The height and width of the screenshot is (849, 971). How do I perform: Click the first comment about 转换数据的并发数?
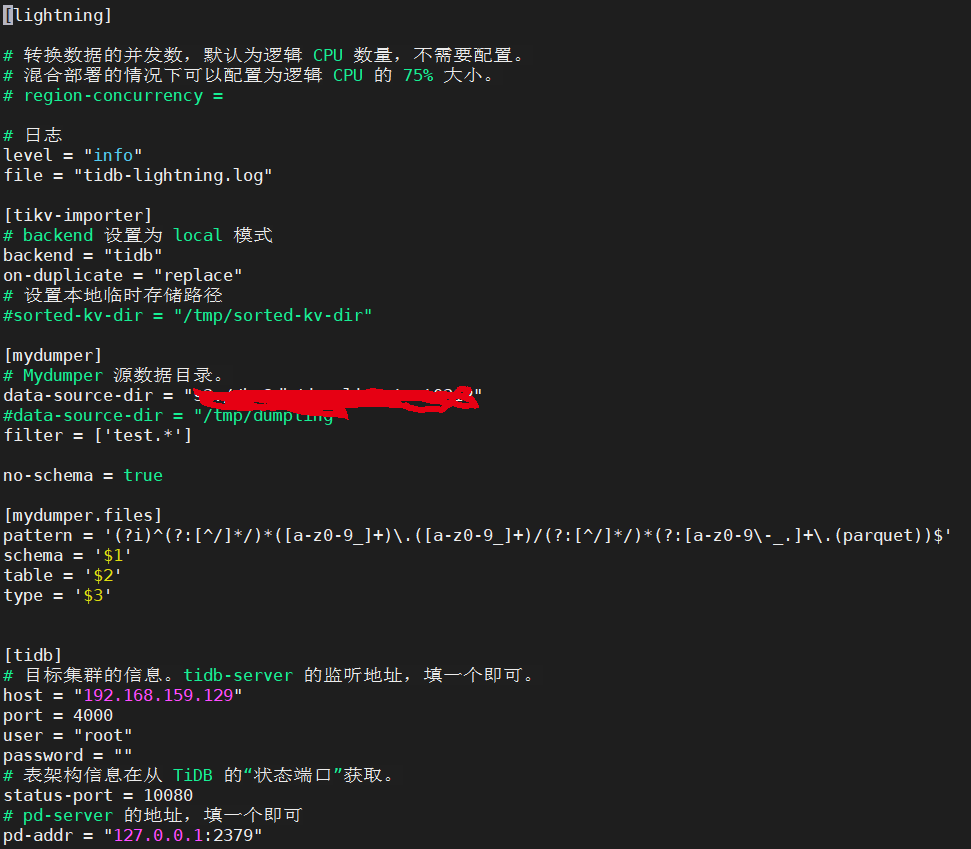264,56
